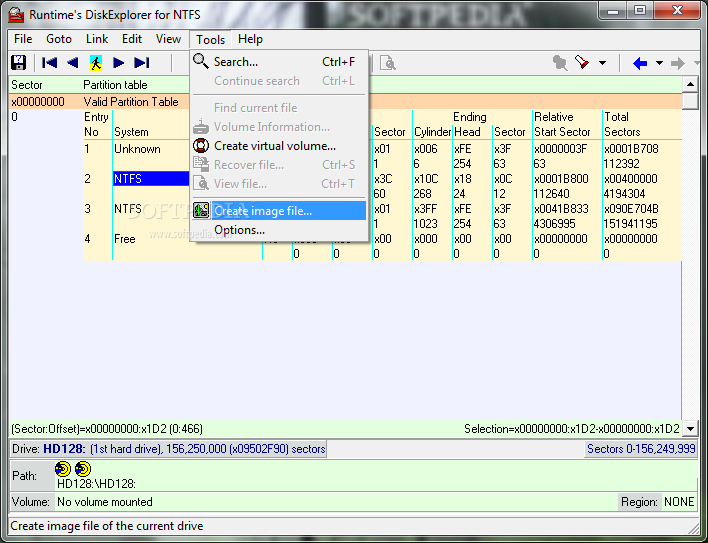The width and height of the screenshot is (708, 543).
Task: Choose Create virtual volume... menu entry
Action: click(x=279, y=146)
